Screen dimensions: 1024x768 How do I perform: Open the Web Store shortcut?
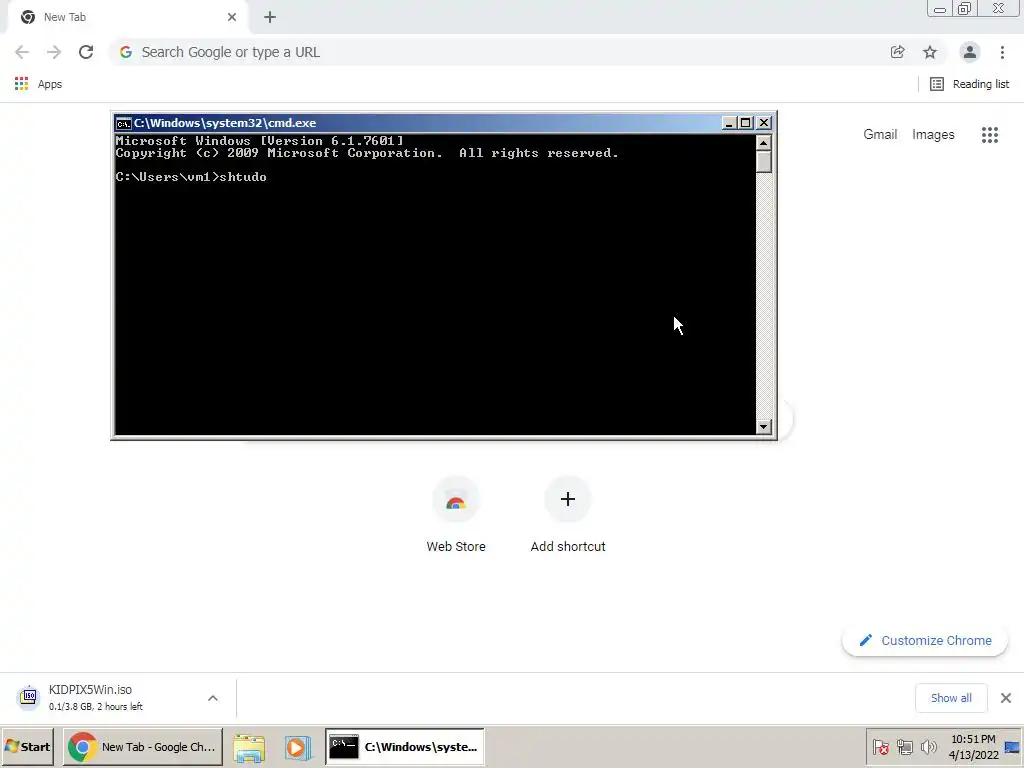[x=456, y=516]
